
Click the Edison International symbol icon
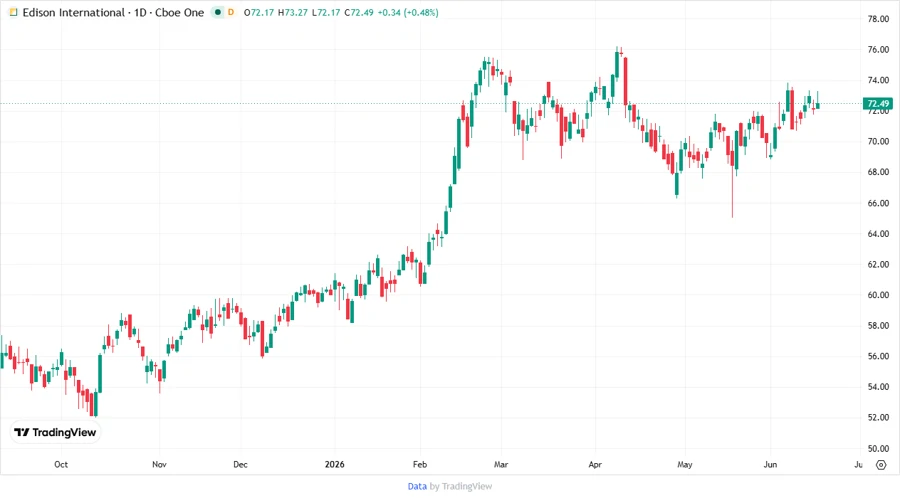pos(13,12)
